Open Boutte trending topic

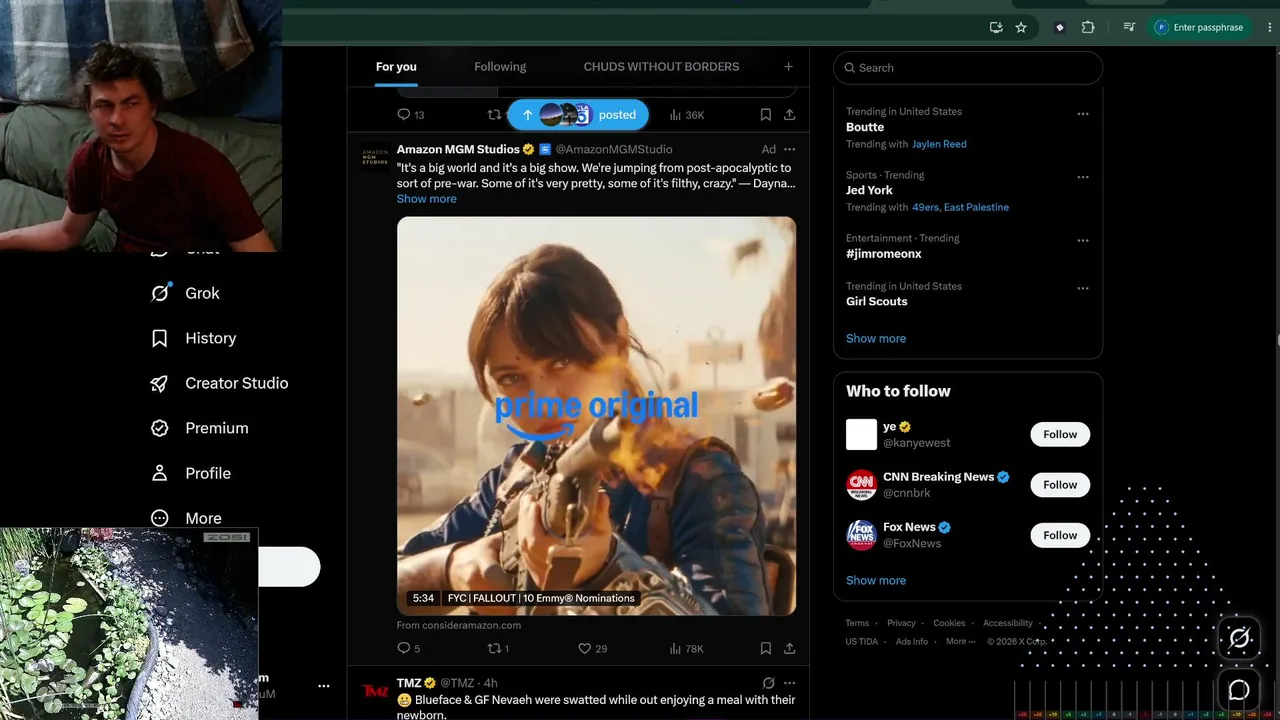click(865, 127)
